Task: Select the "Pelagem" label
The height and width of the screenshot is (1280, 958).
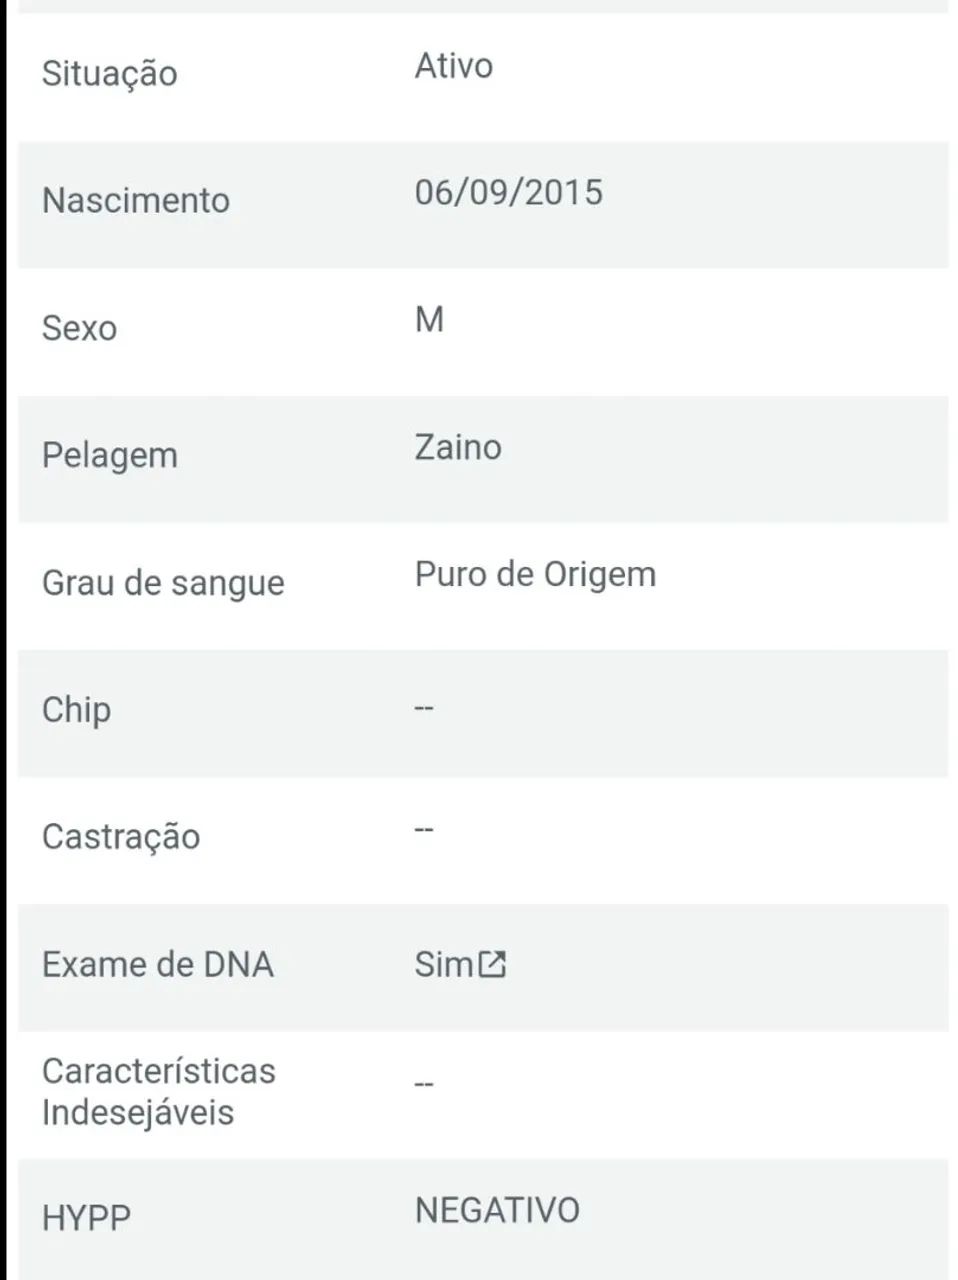Action: coord(110,455)
